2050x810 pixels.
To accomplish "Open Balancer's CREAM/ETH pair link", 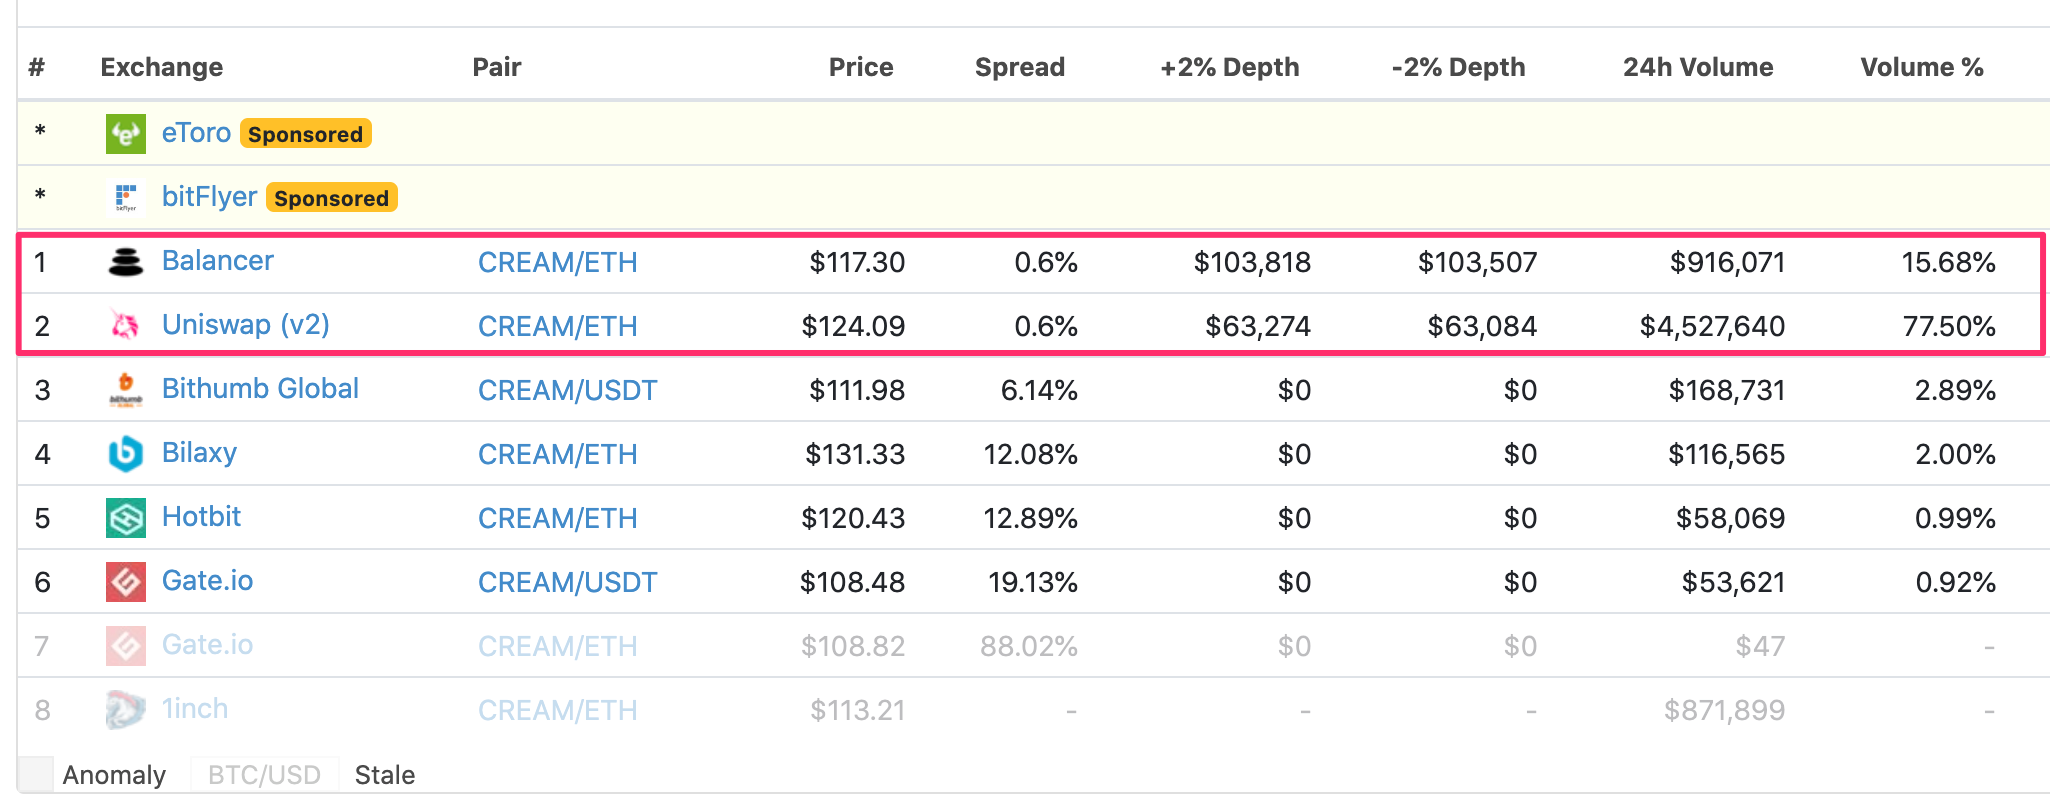I will click(557, 262).
